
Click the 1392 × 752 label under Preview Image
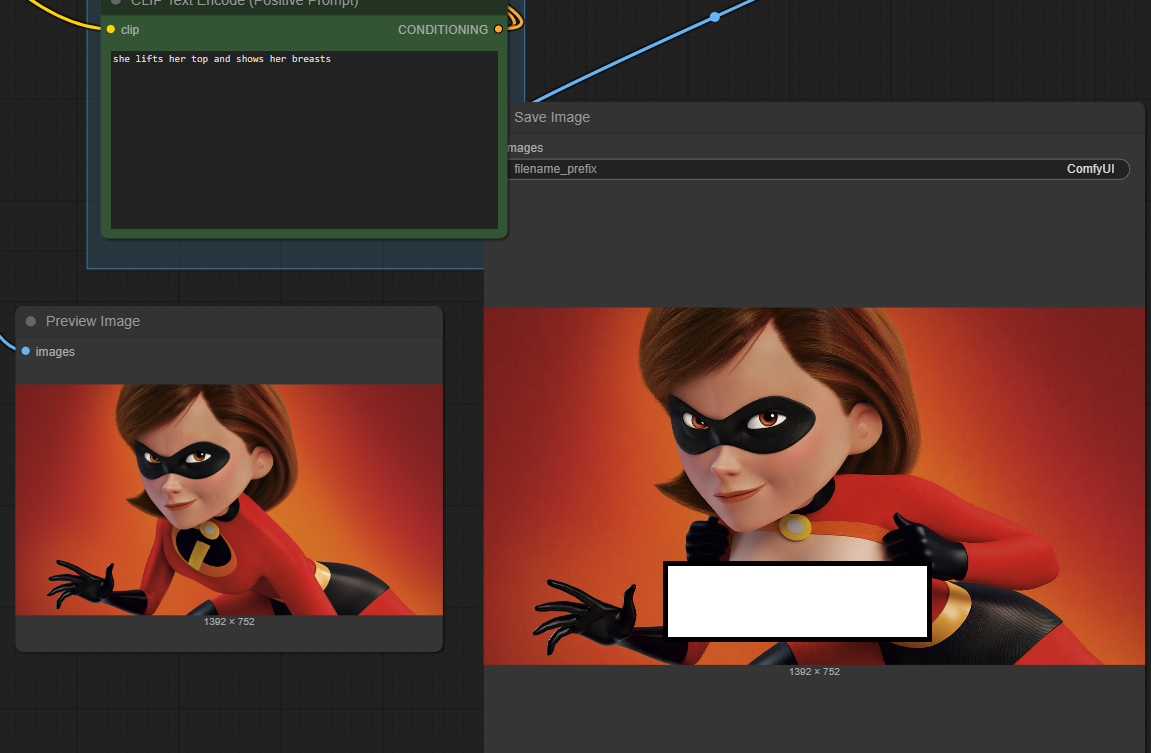(x=229, y=622)
